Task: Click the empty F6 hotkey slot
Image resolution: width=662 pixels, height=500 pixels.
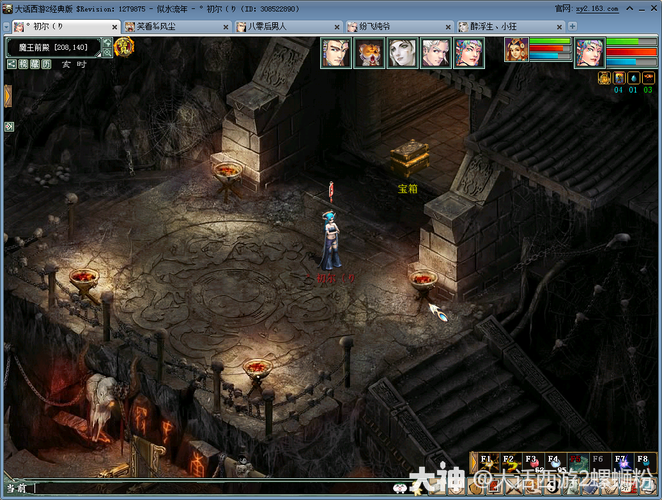Action: pos(600,463)
